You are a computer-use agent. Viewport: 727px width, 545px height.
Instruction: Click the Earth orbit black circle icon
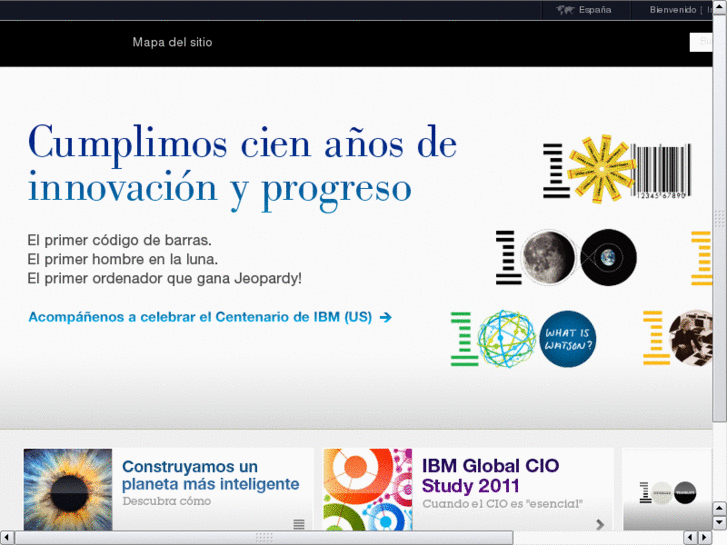[608, 257]
